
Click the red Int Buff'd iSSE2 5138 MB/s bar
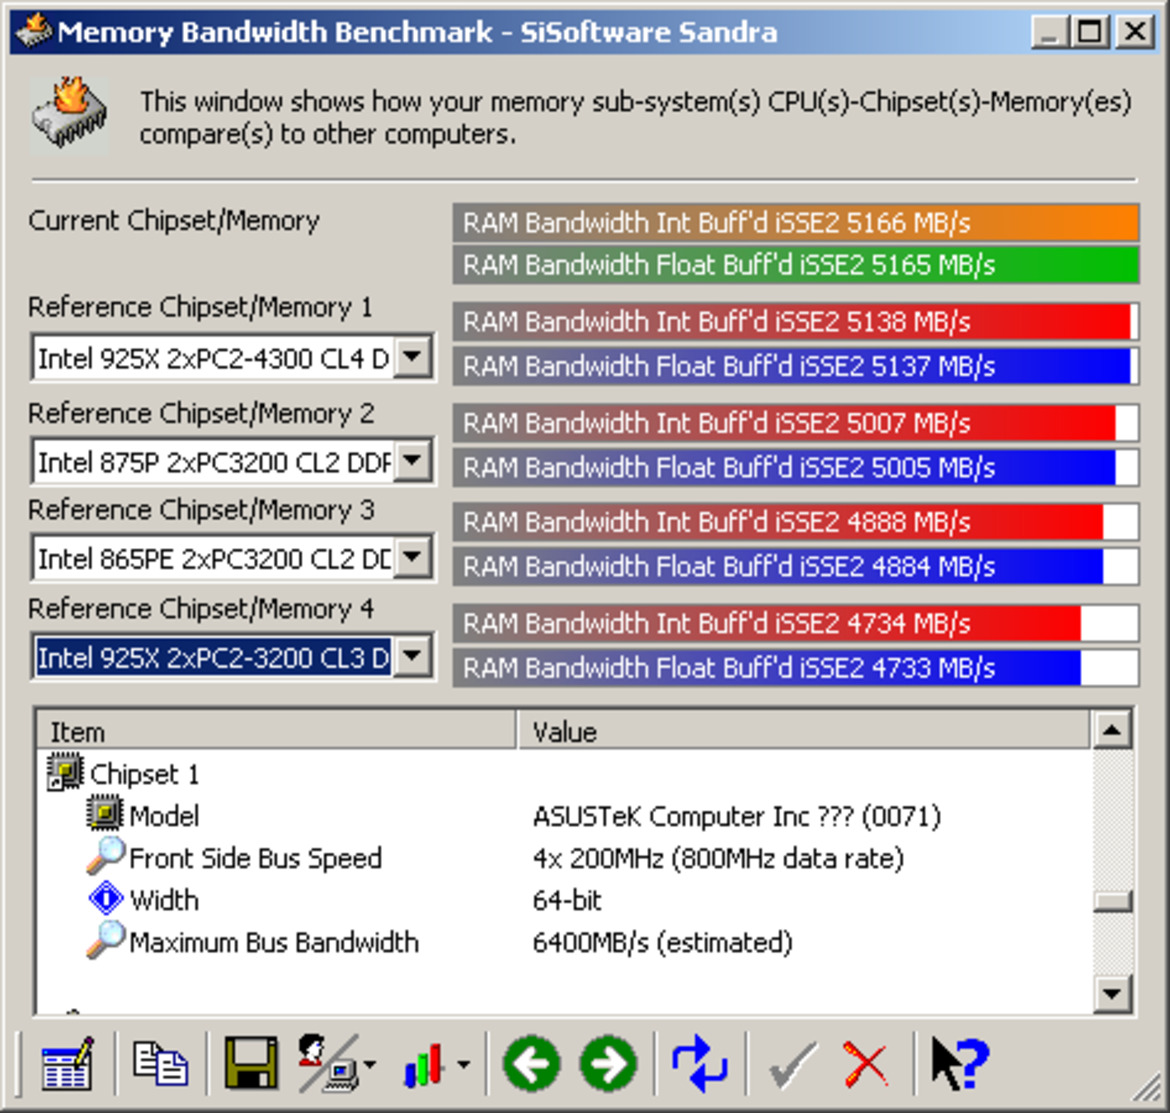point(795,322)
